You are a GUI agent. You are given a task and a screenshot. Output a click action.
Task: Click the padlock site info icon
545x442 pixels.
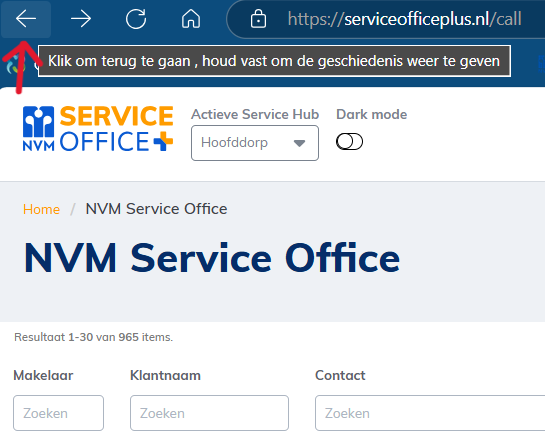[x=258, y=19]
